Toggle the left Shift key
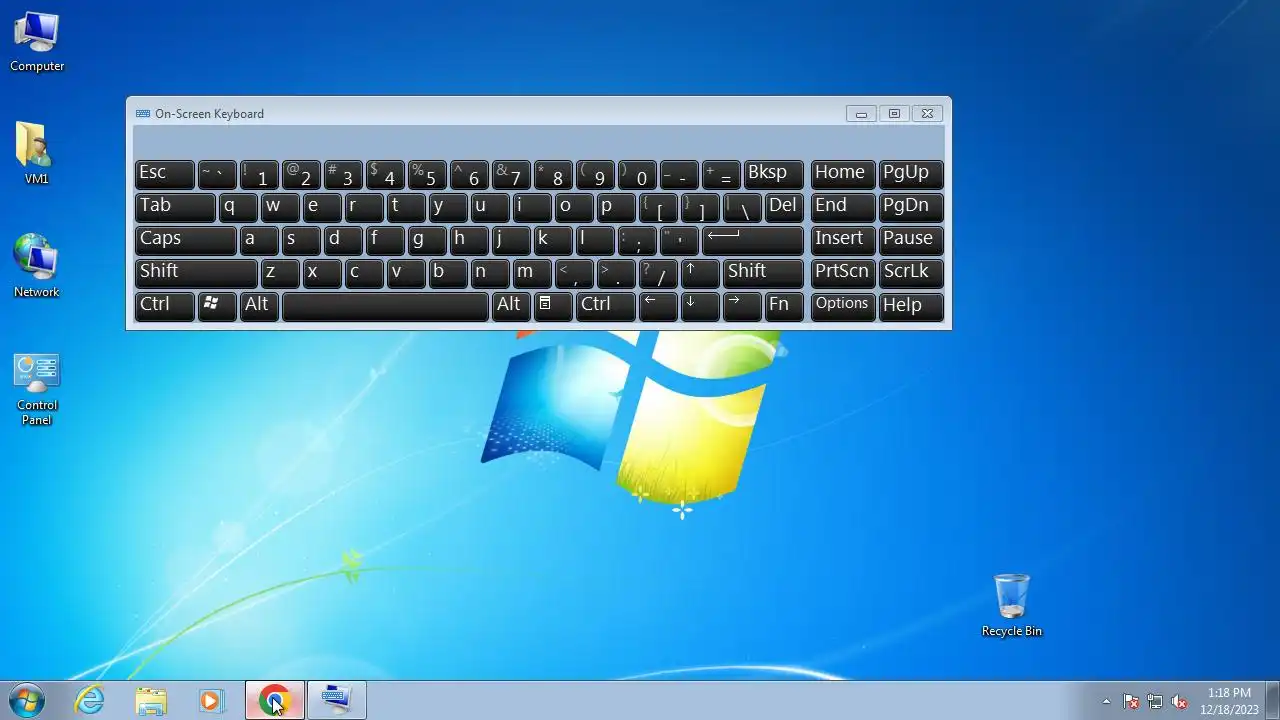 tap(196, 273)
